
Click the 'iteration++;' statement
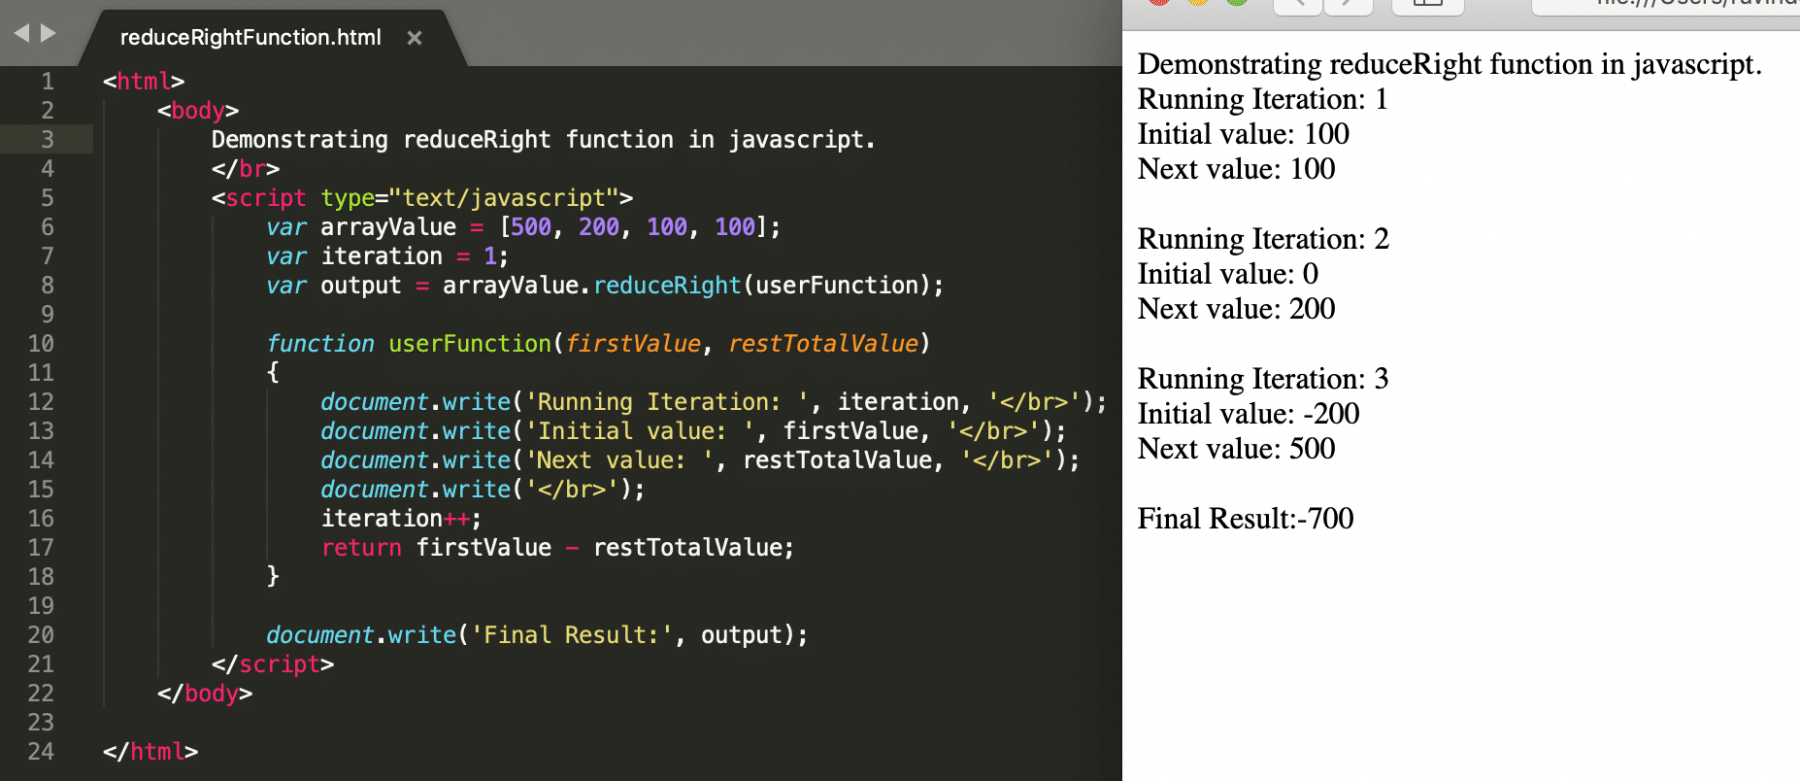(x=401, y=518)
